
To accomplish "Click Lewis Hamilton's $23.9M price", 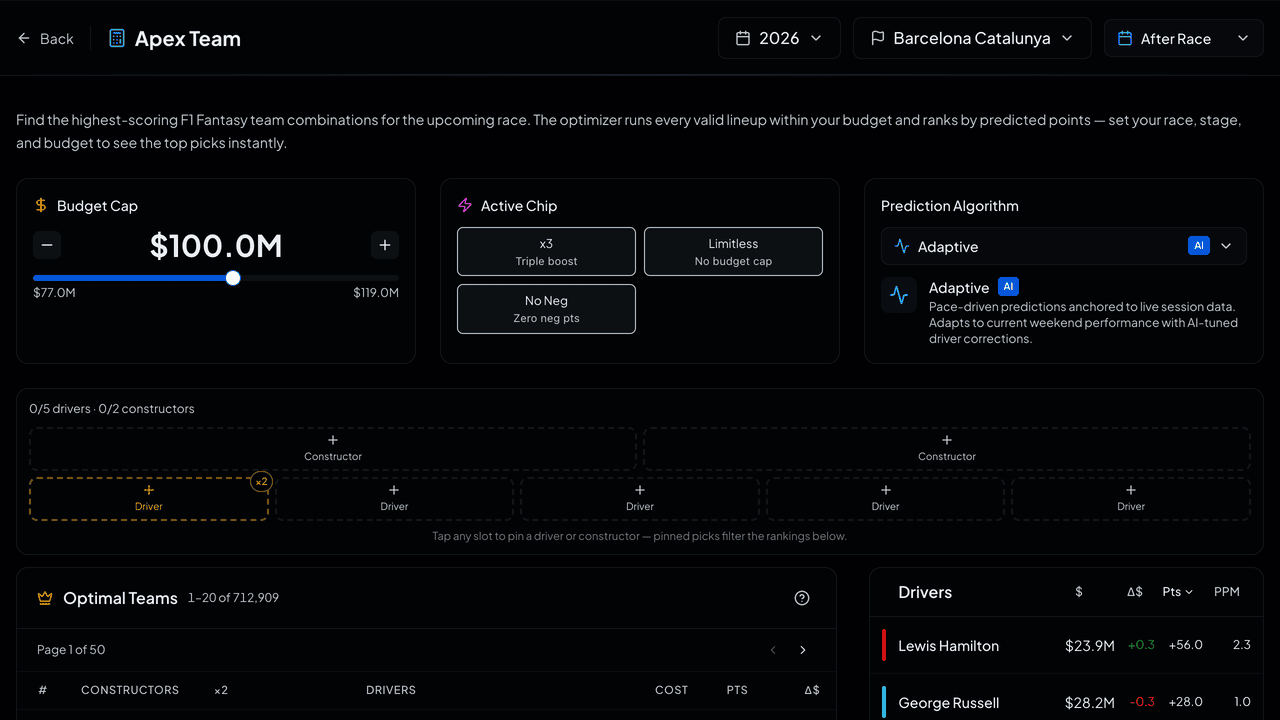I will pos(1089,646).
